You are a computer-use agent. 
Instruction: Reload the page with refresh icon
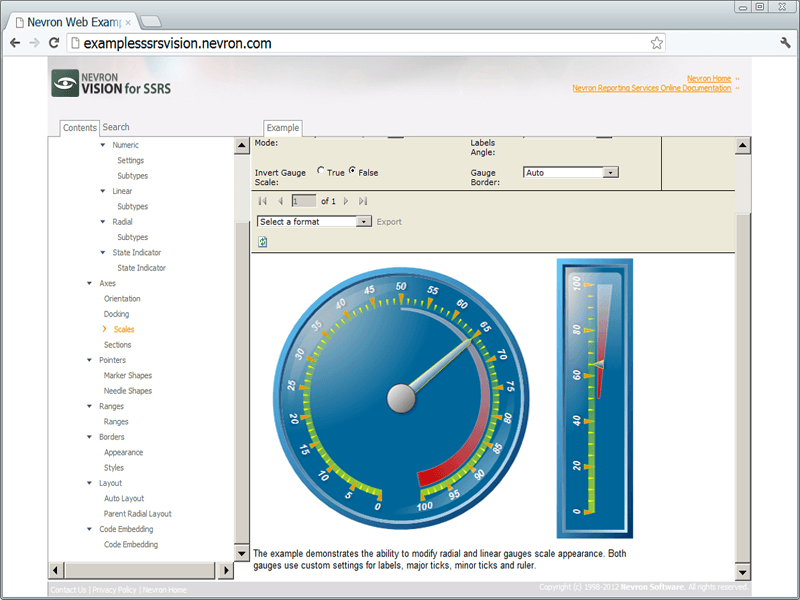click(x=54, y=43)
